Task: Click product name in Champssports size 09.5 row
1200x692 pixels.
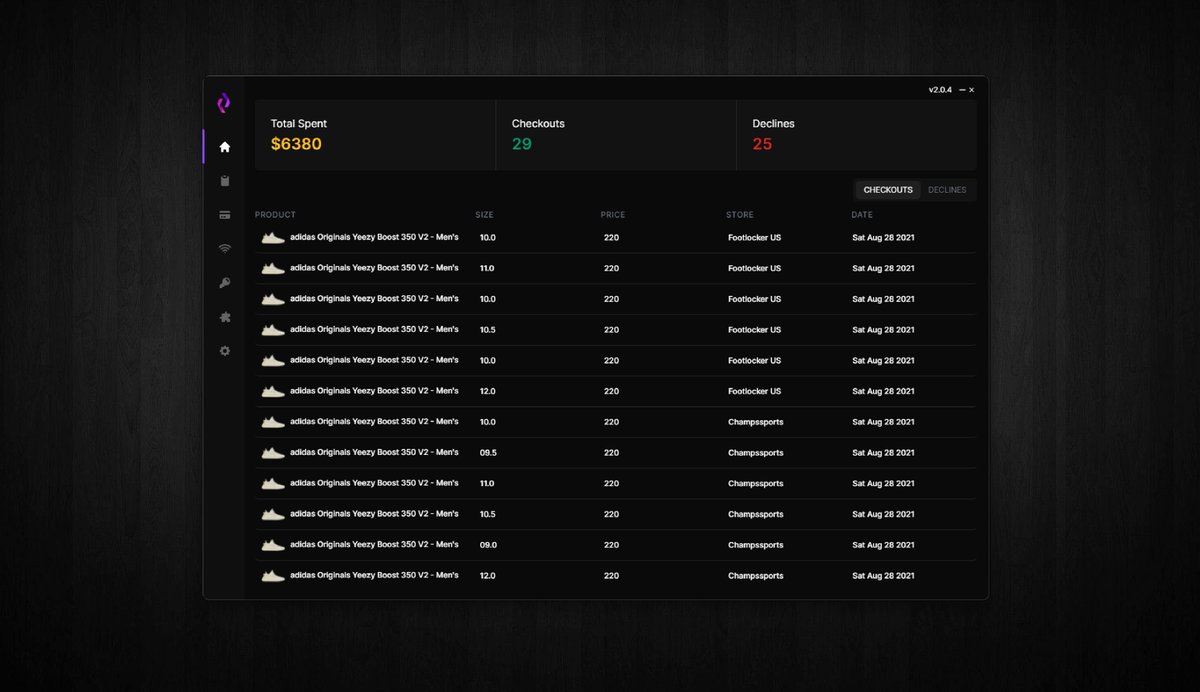Action: (374, 452)
